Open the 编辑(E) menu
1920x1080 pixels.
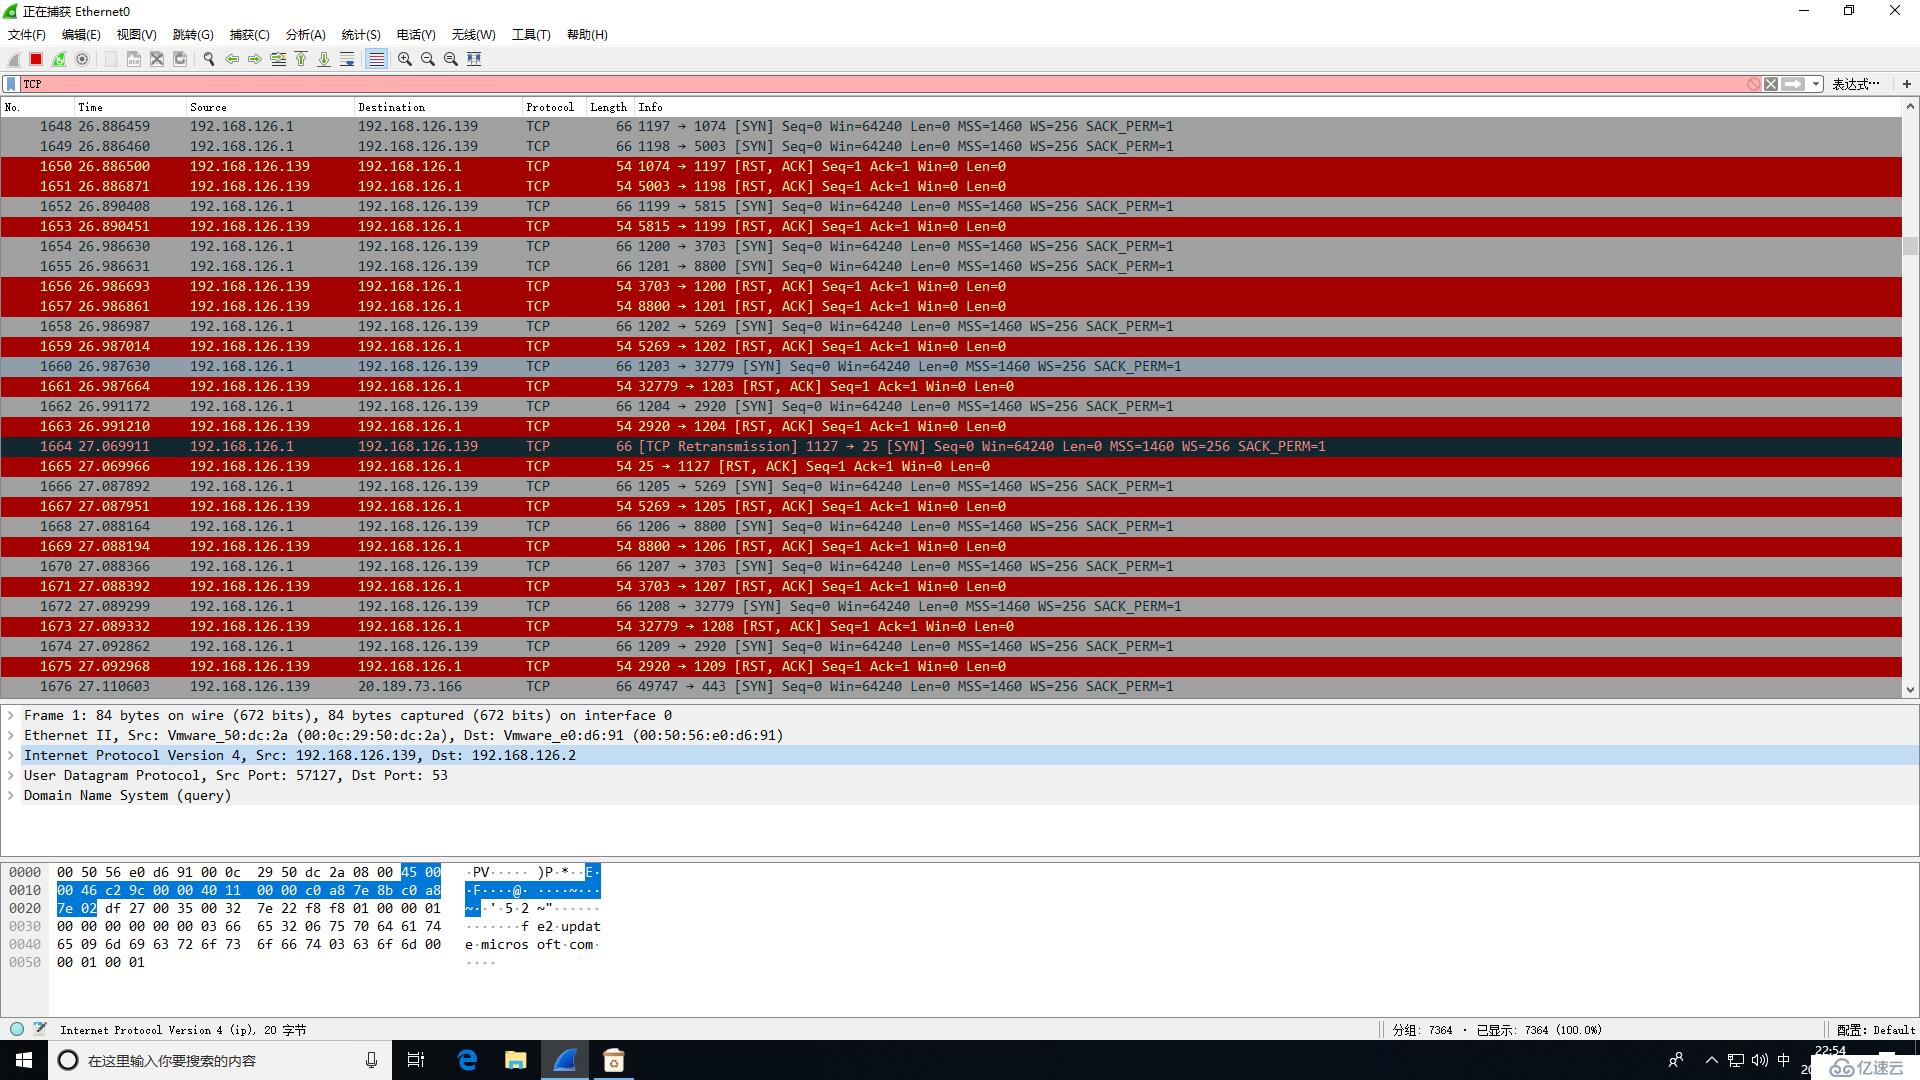coord(81,34)
